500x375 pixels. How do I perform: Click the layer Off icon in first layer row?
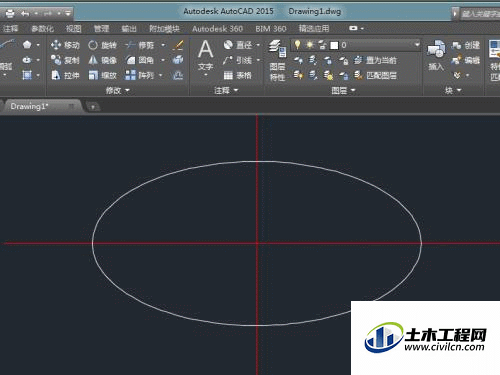pos(298,60)
